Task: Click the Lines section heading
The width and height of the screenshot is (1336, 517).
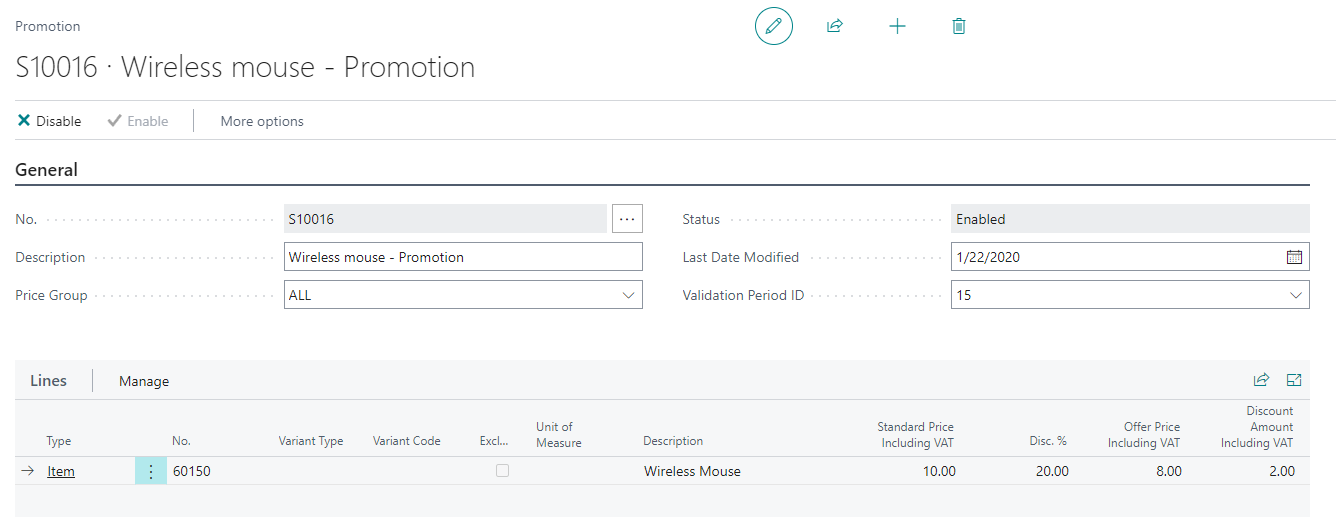Action: coord(48,381)
